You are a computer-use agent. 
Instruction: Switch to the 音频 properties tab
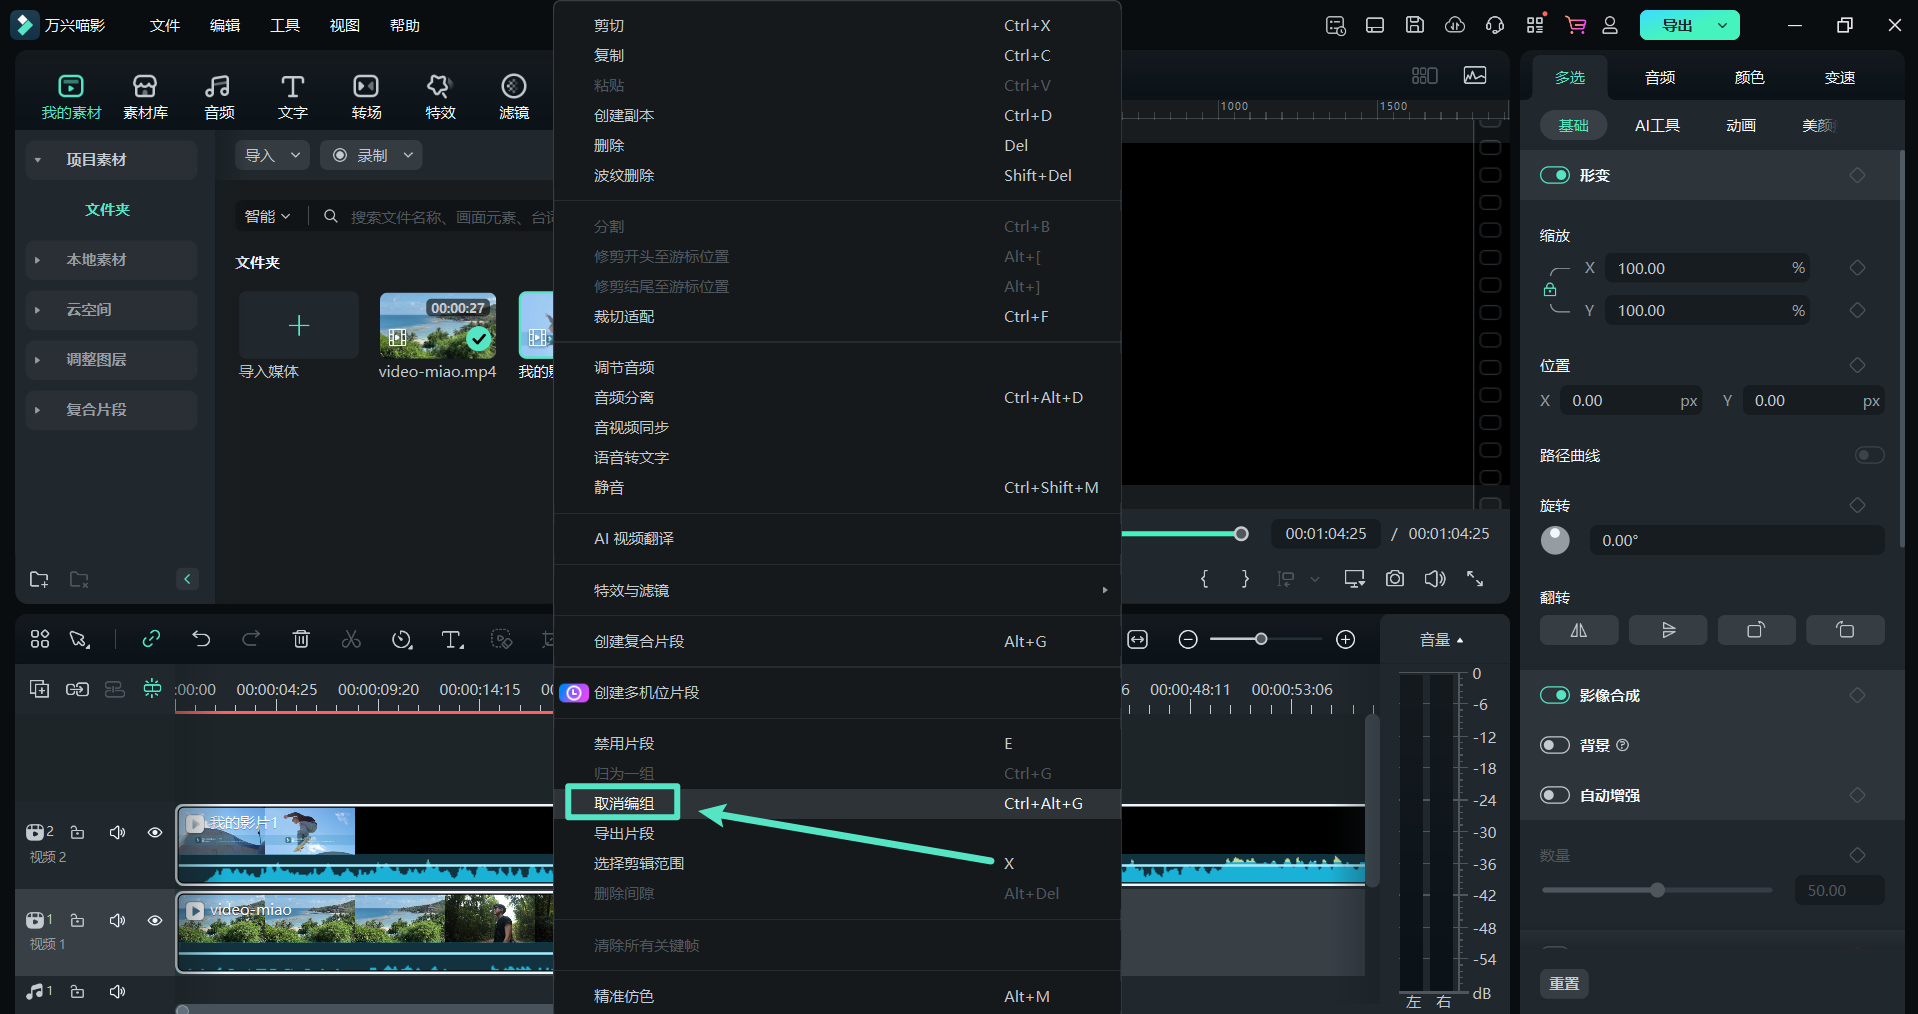click(x=1660, y=77)
